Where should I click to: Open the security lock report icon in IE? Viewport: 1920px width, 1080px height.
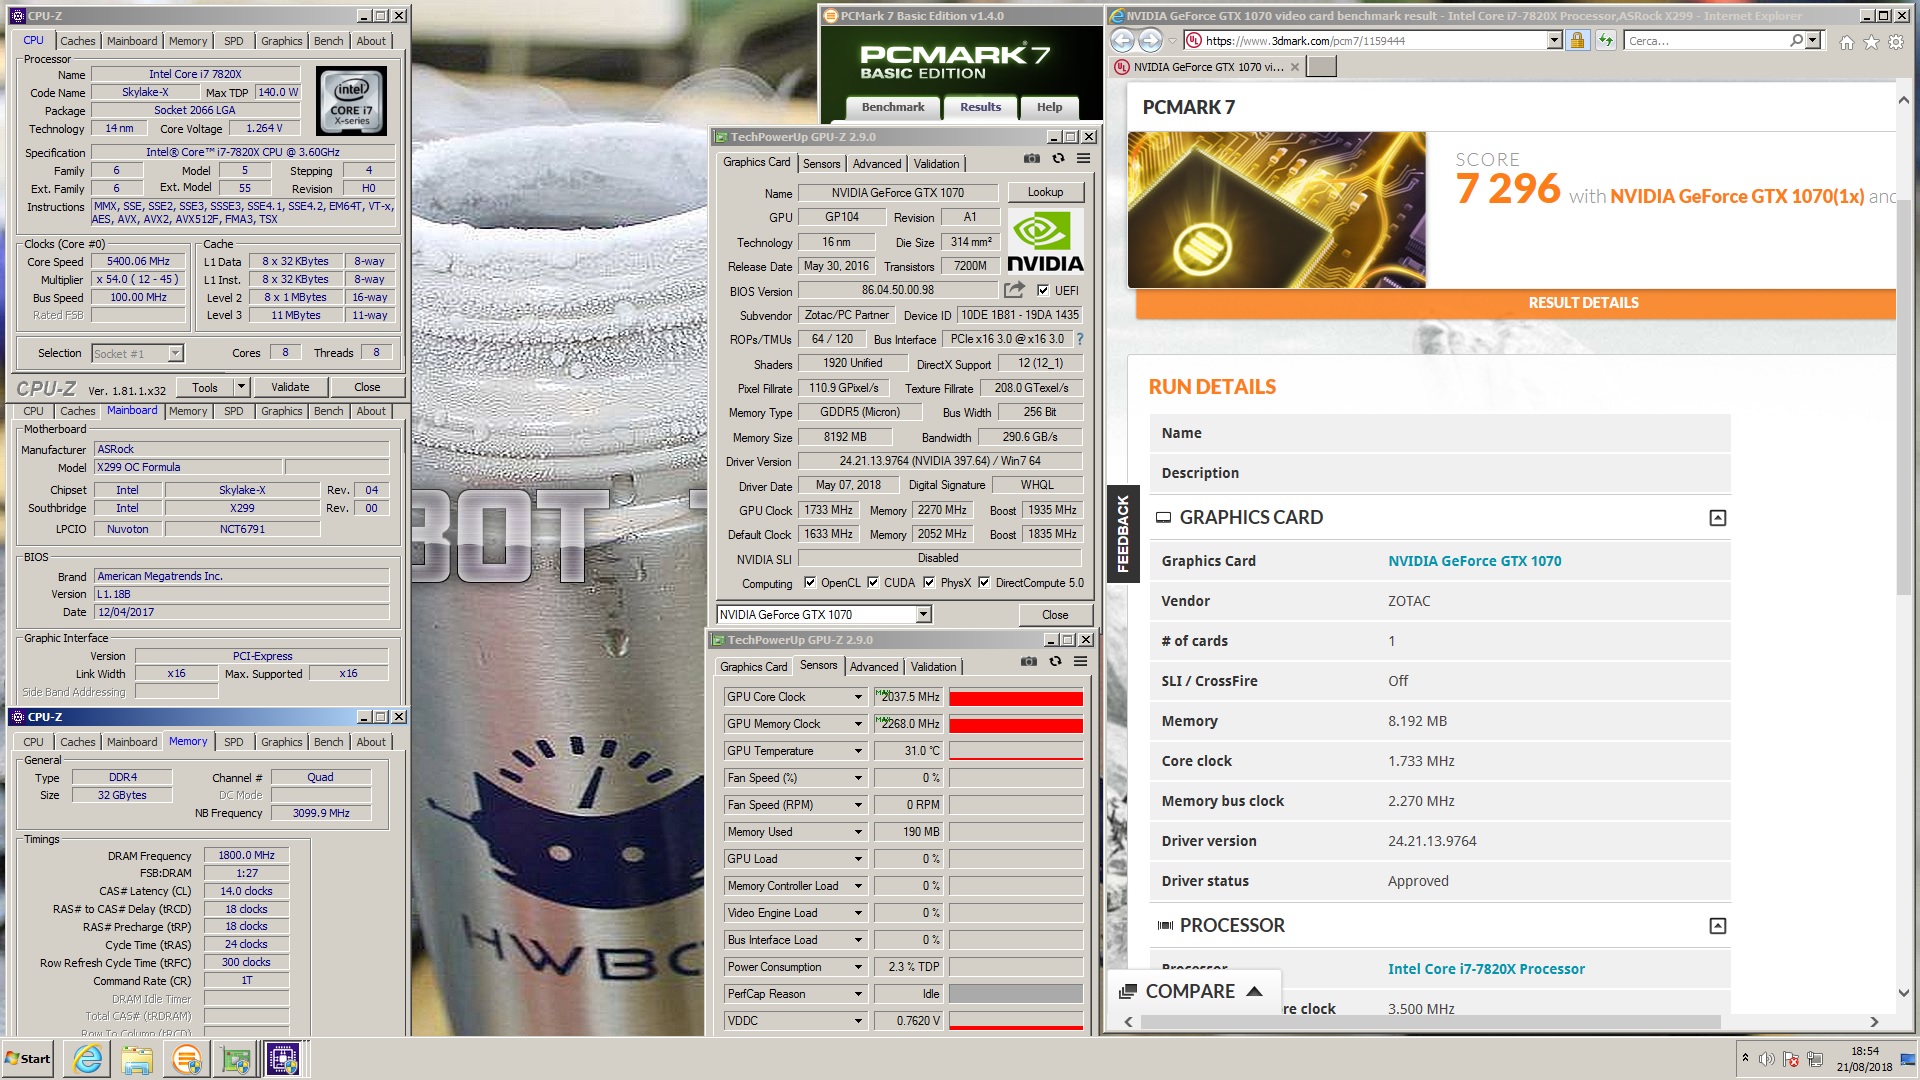[1577, 41]
